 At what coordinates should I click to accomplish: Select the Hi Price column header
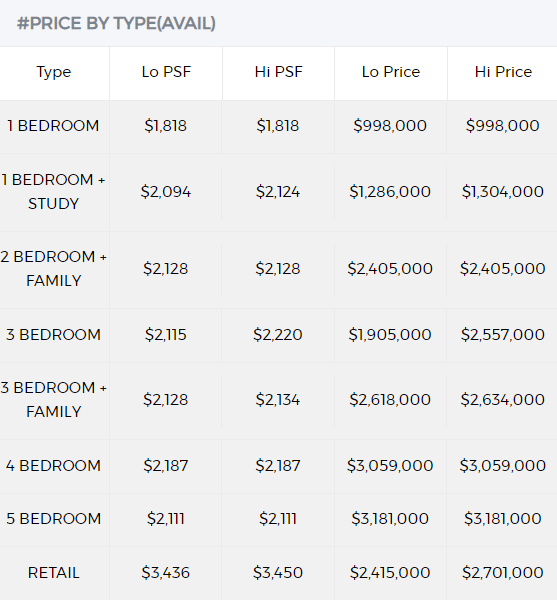503,72
